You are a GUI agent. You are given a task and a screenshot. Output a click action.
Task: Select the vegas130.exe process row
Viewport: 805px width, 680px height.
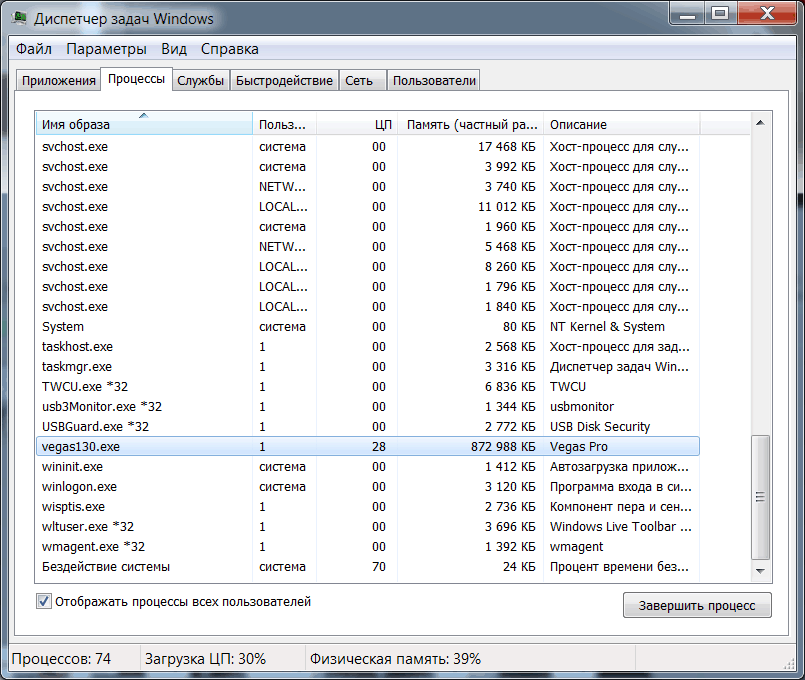tap(368, 446)
